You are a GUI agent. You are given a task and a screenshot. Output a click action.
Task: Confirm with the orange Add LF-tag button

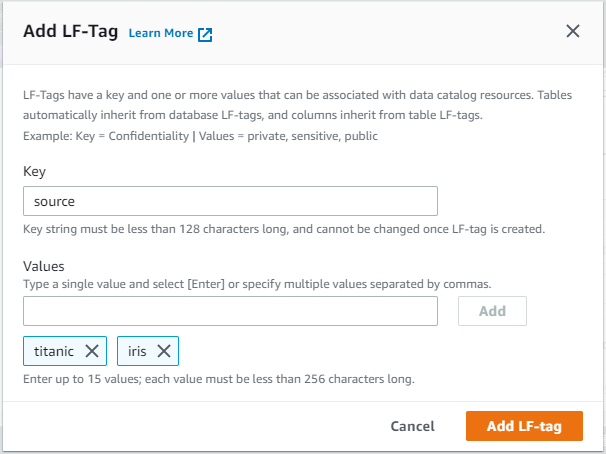point(524,426)
